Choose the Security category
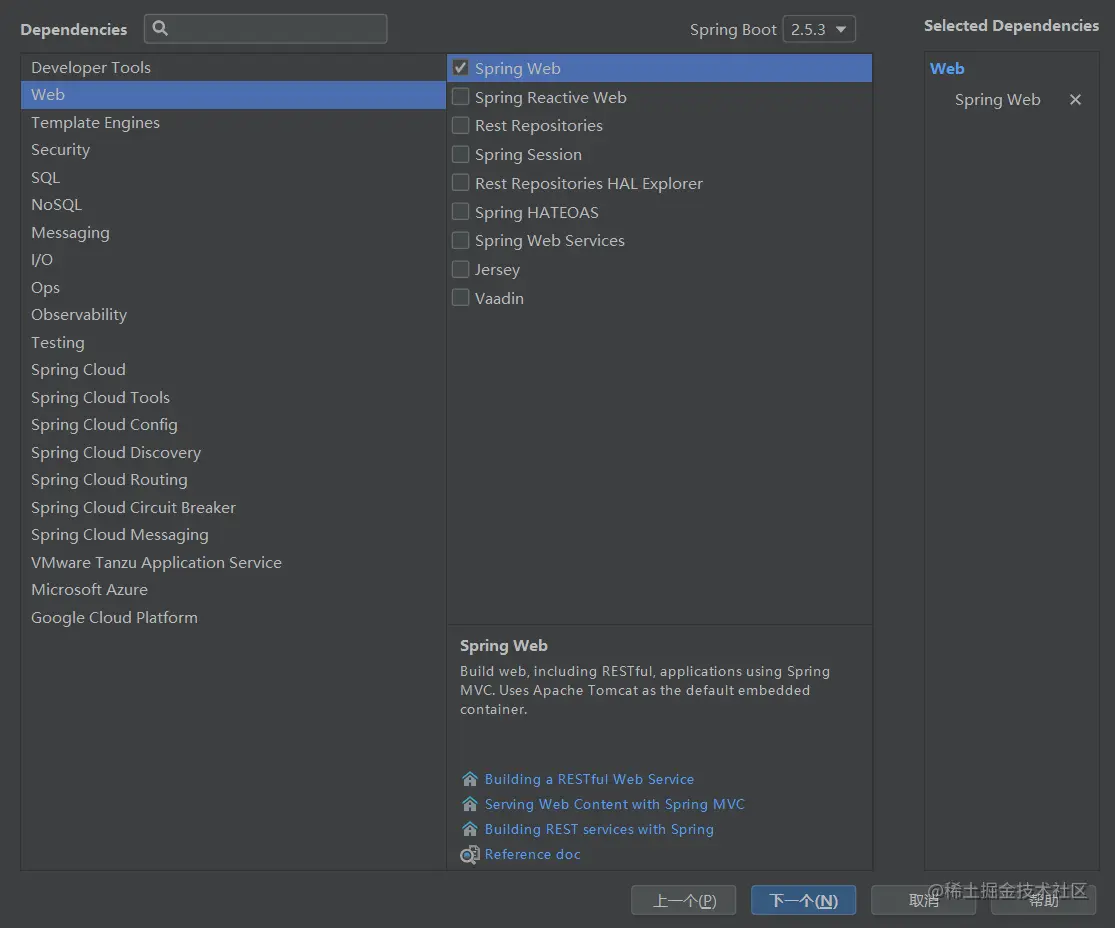This screenshot has height=928, width=1115. coord(233,150)
